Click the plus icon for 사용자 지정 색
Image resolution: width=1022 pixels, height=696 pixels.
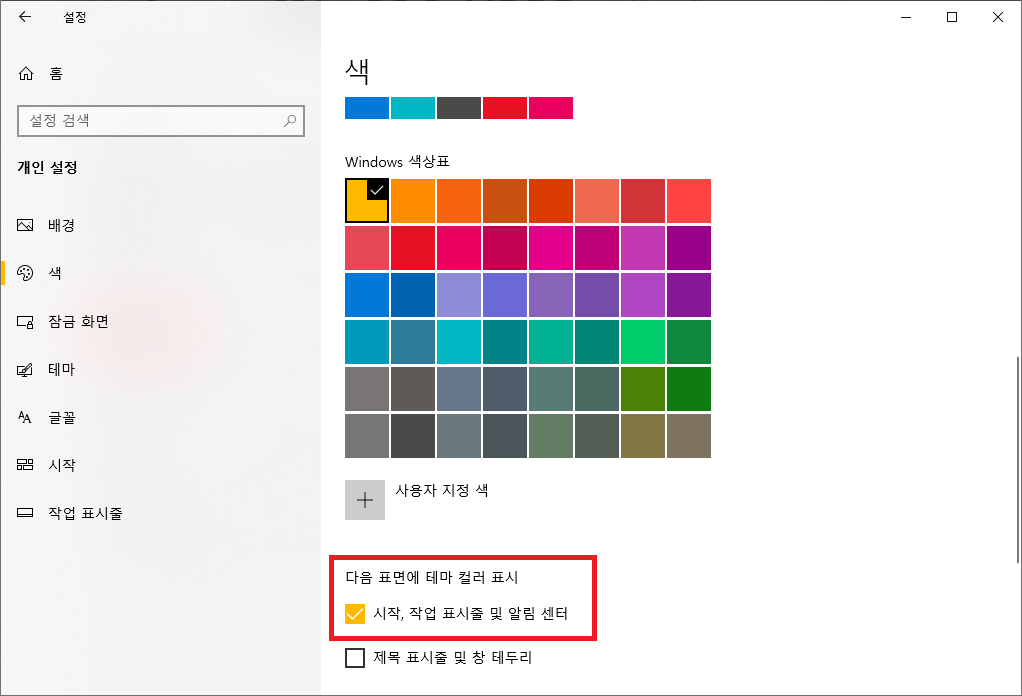365,500
